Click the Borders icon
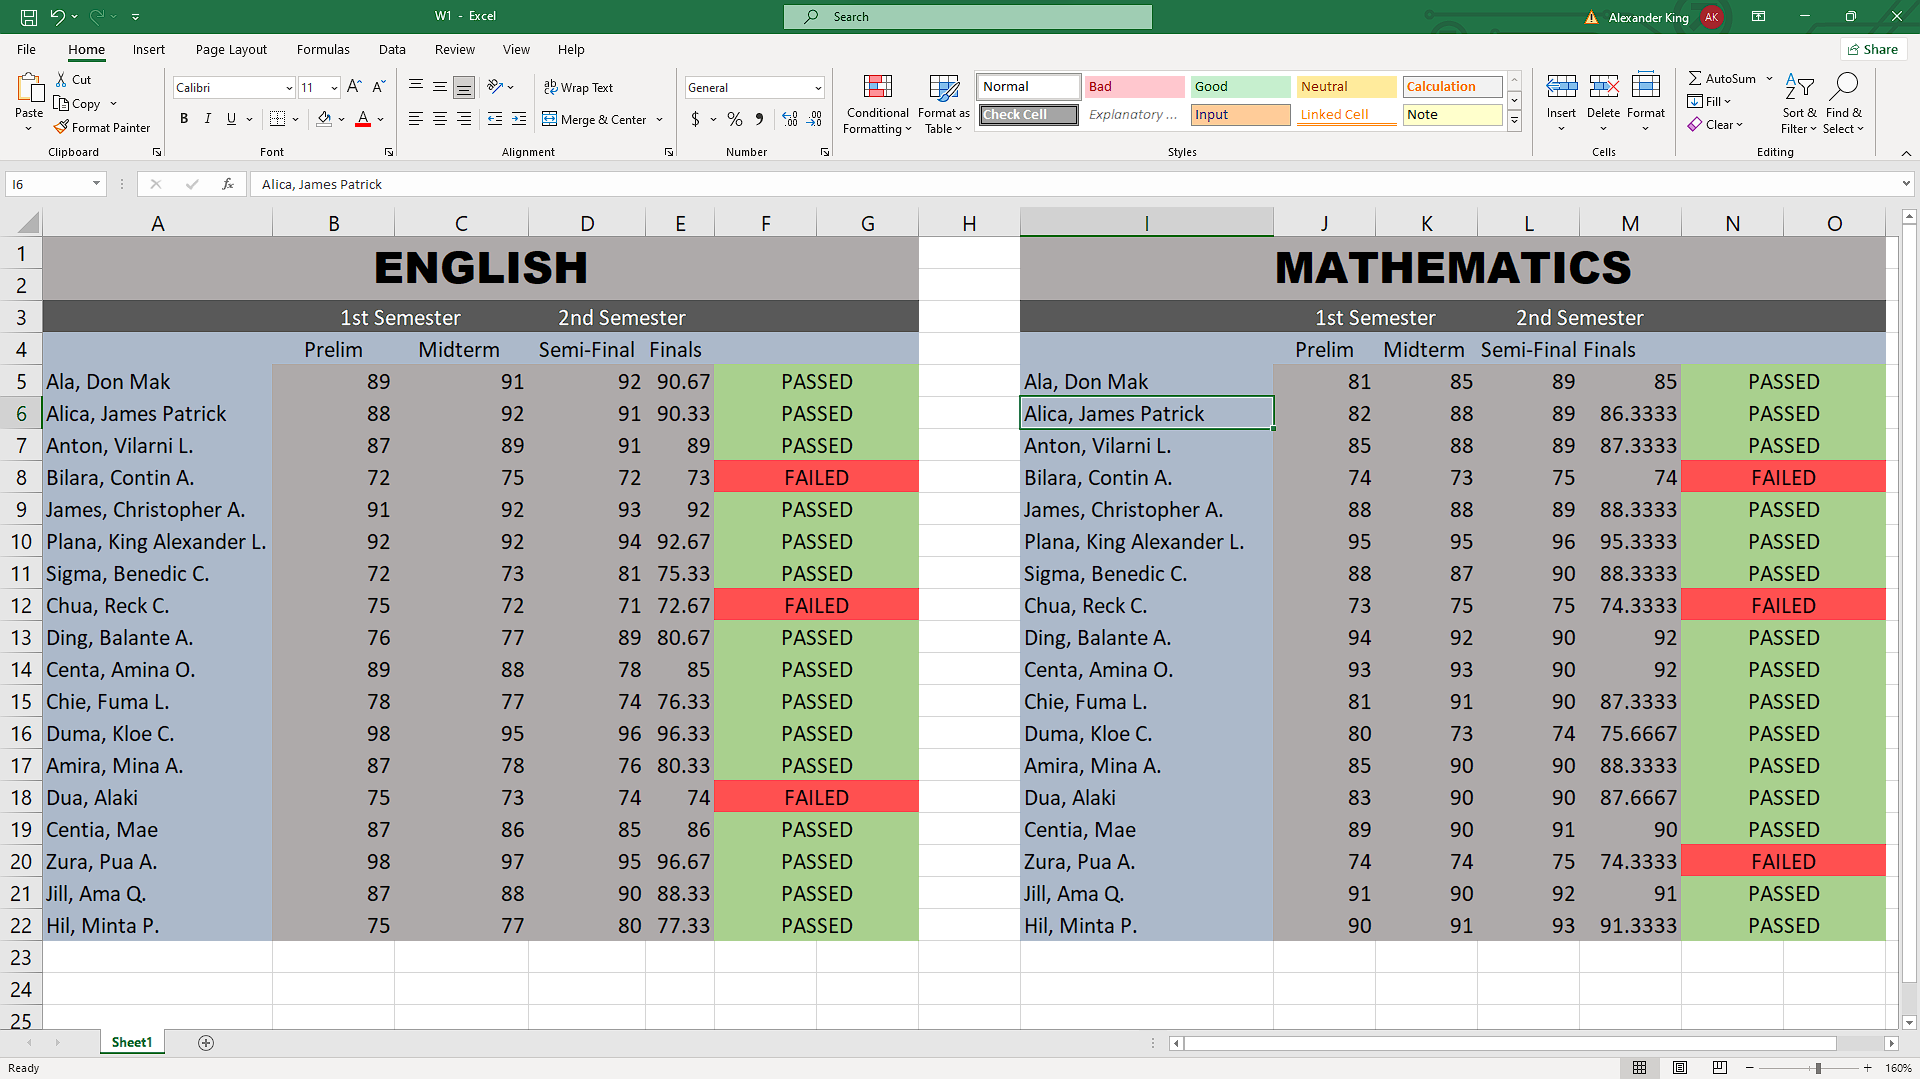Screen dimensions: 1920x1080 278,119
